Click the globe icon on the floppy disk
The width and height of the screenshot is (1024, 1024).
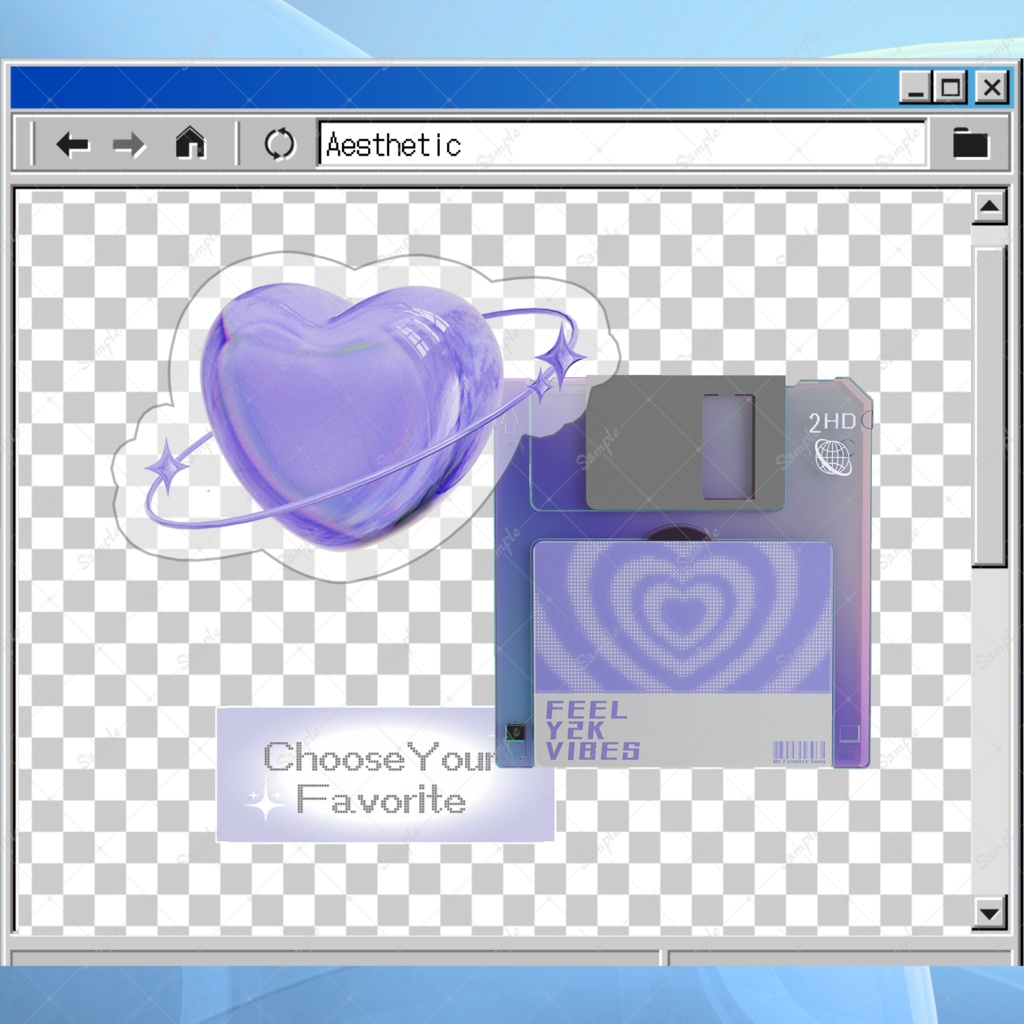click(x=834, y=456)
